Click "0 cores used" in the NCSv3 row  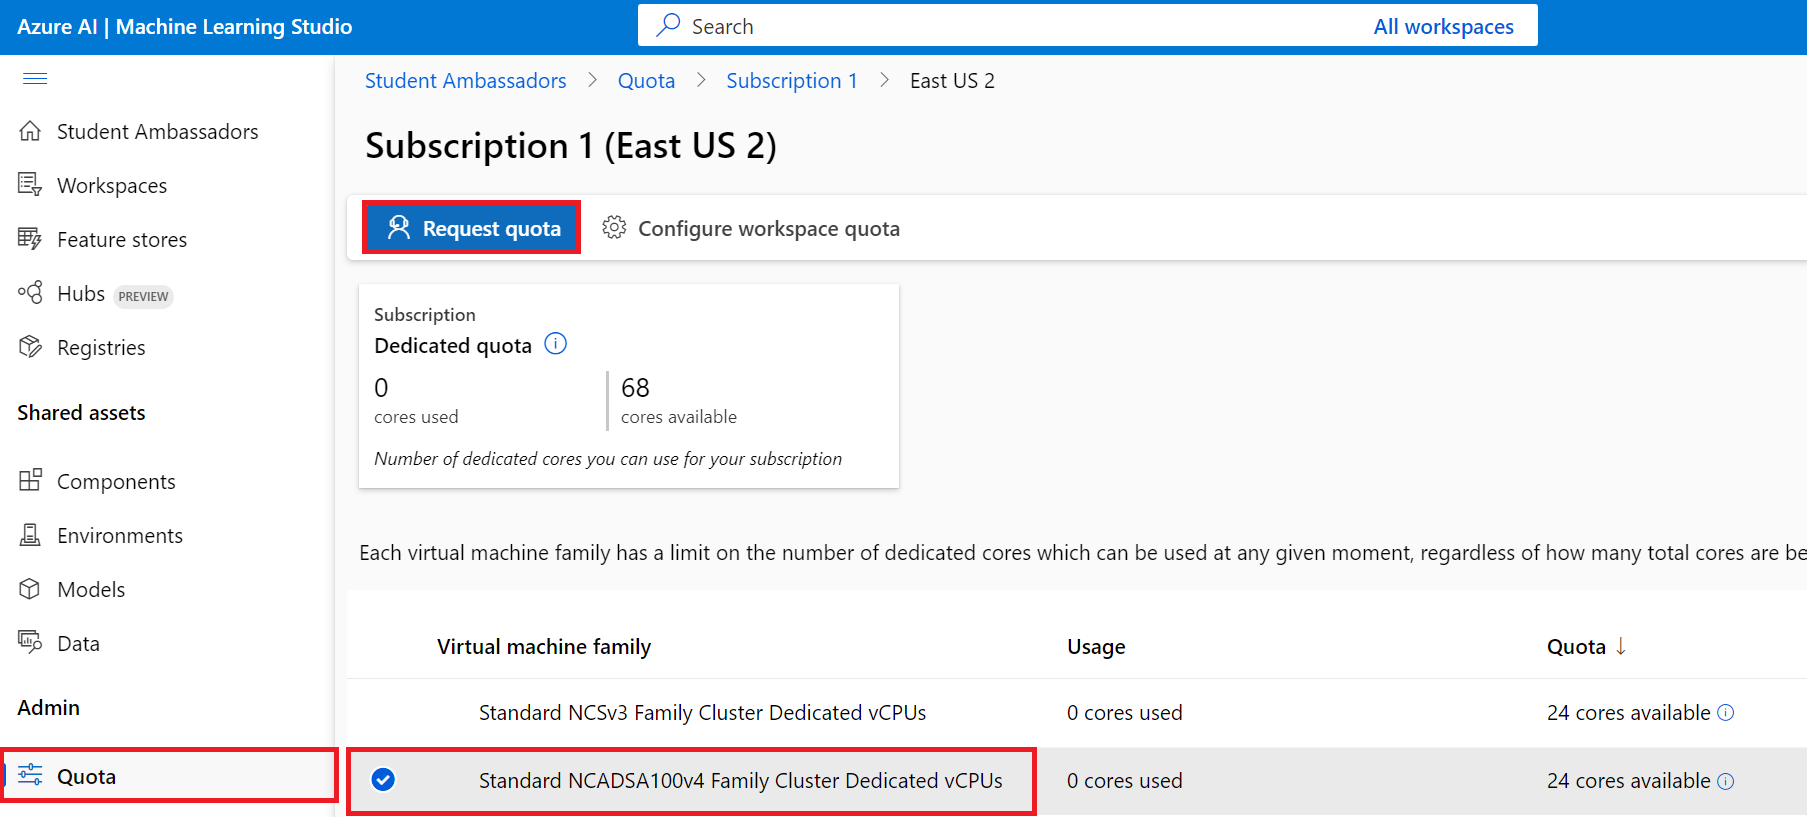(x=1124, y=712)
